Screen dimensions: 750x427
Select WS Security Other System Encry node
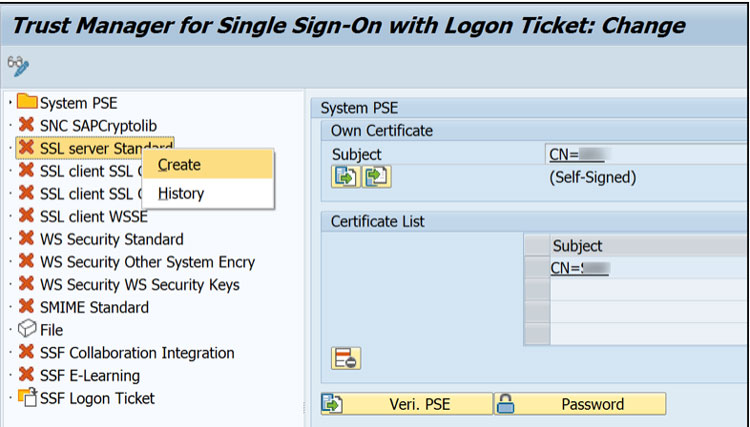(147, 262)
